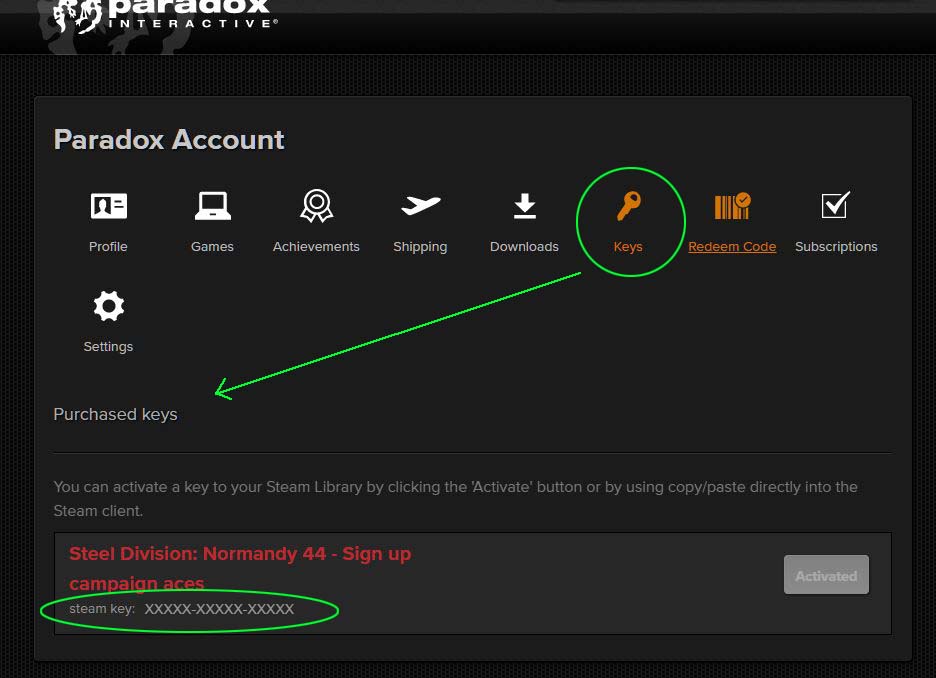Click the grey Activated button
The width and height of the screenshot is (936, 678).
826,575
